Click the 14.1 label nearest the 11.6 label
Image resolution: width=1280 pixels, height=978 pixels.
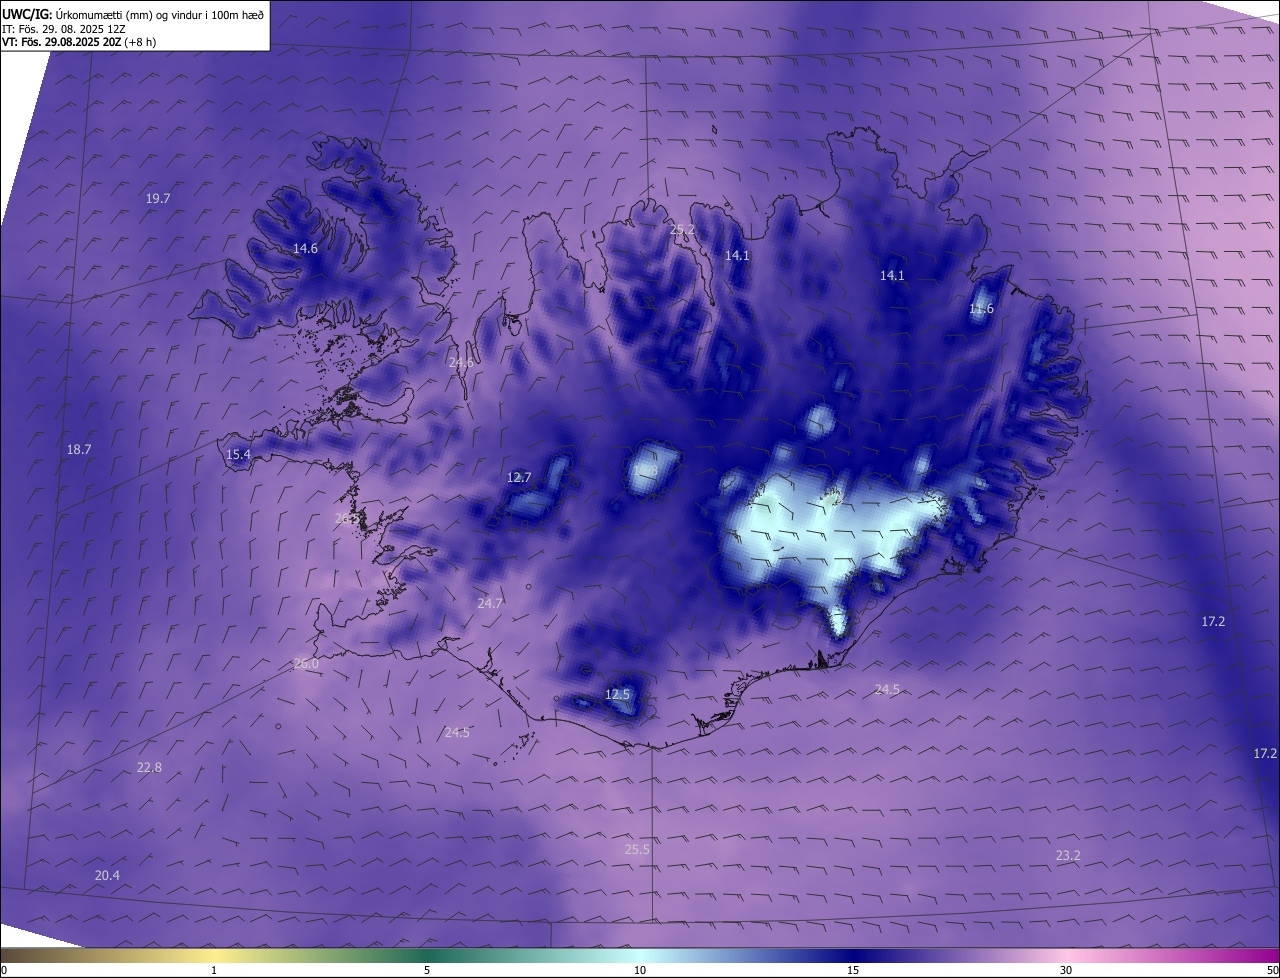pos(892,276)
